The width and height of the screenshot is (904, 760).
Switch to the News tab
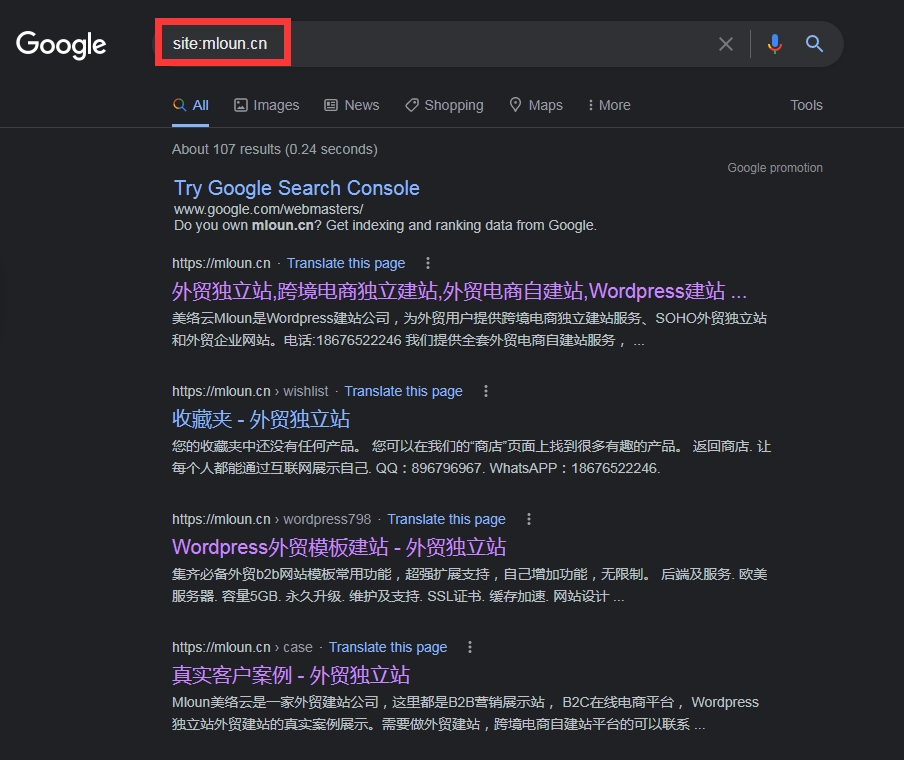click(x=352, y=105)
